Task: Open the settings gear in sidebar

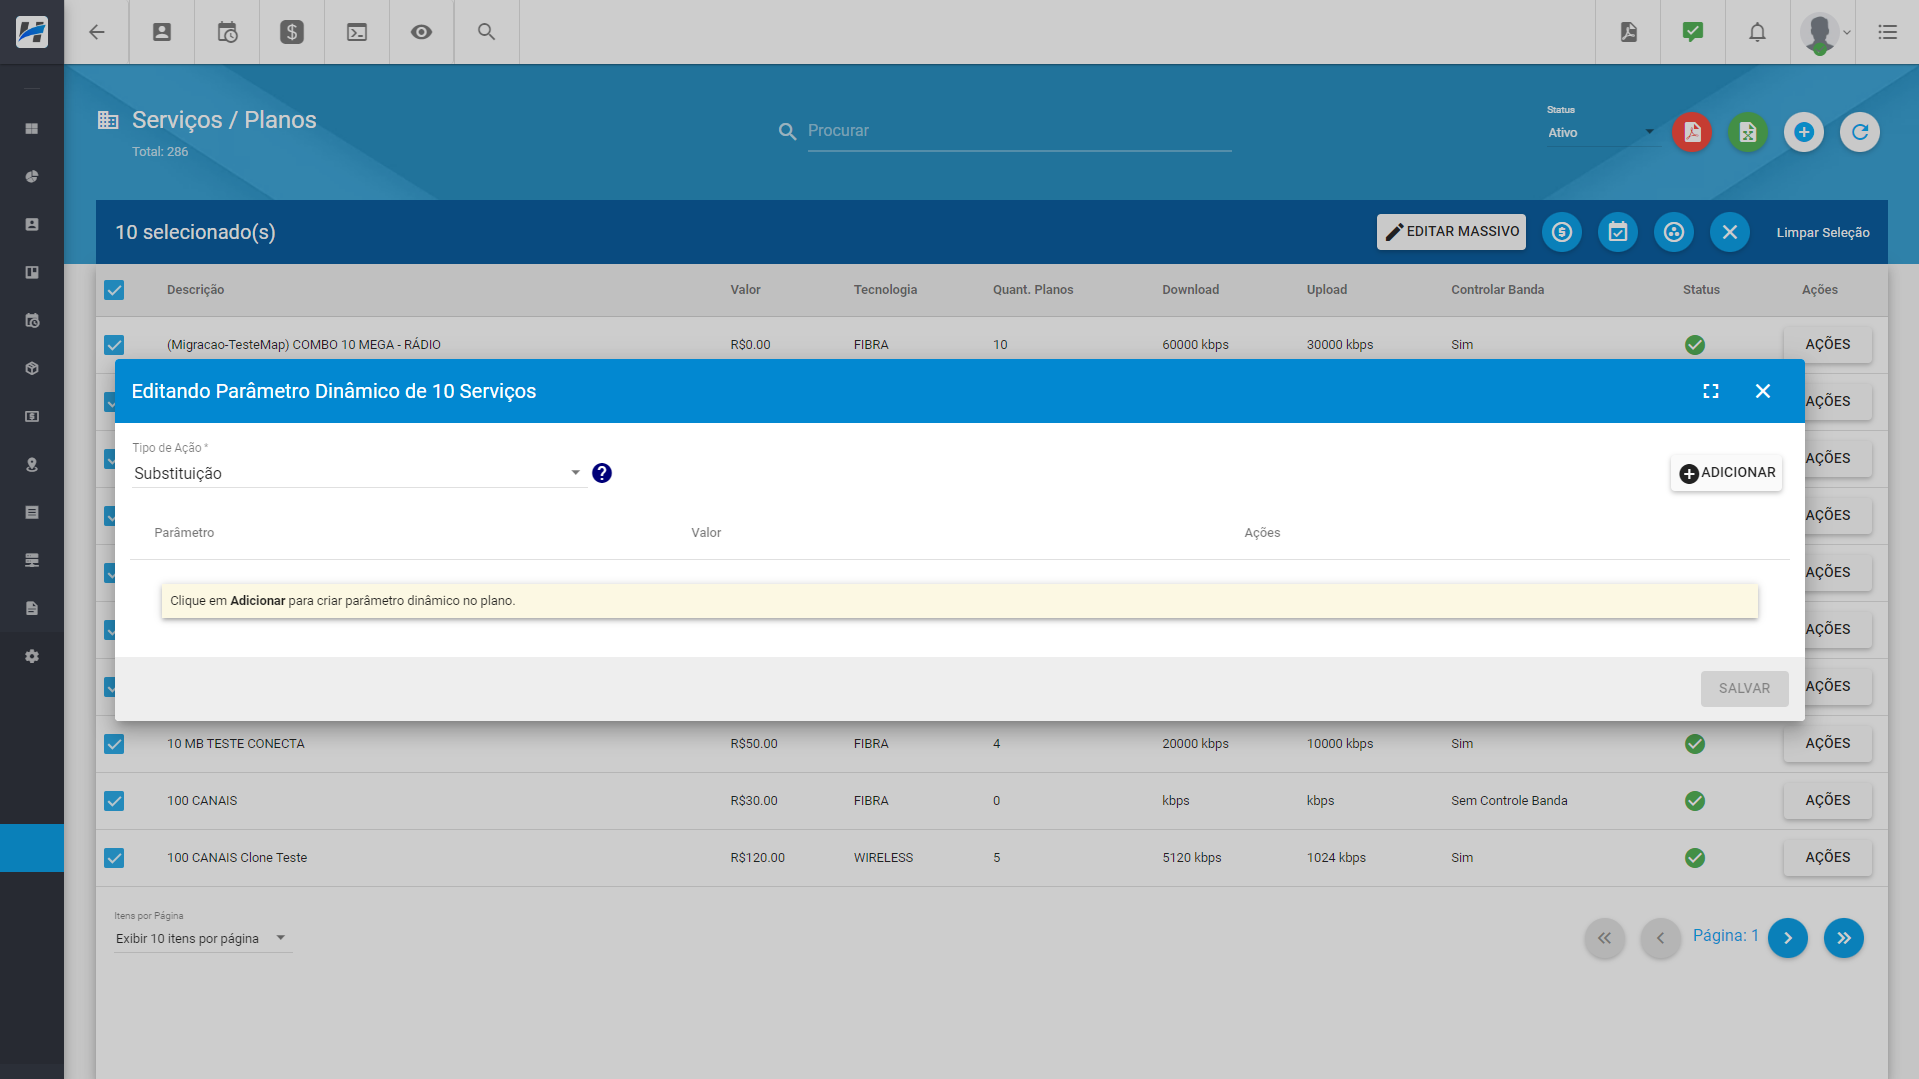Action: (x=32, y=657)
